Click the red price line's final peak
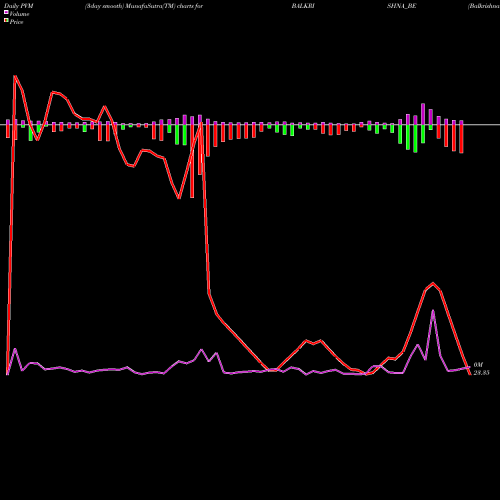 coord(433,283)
